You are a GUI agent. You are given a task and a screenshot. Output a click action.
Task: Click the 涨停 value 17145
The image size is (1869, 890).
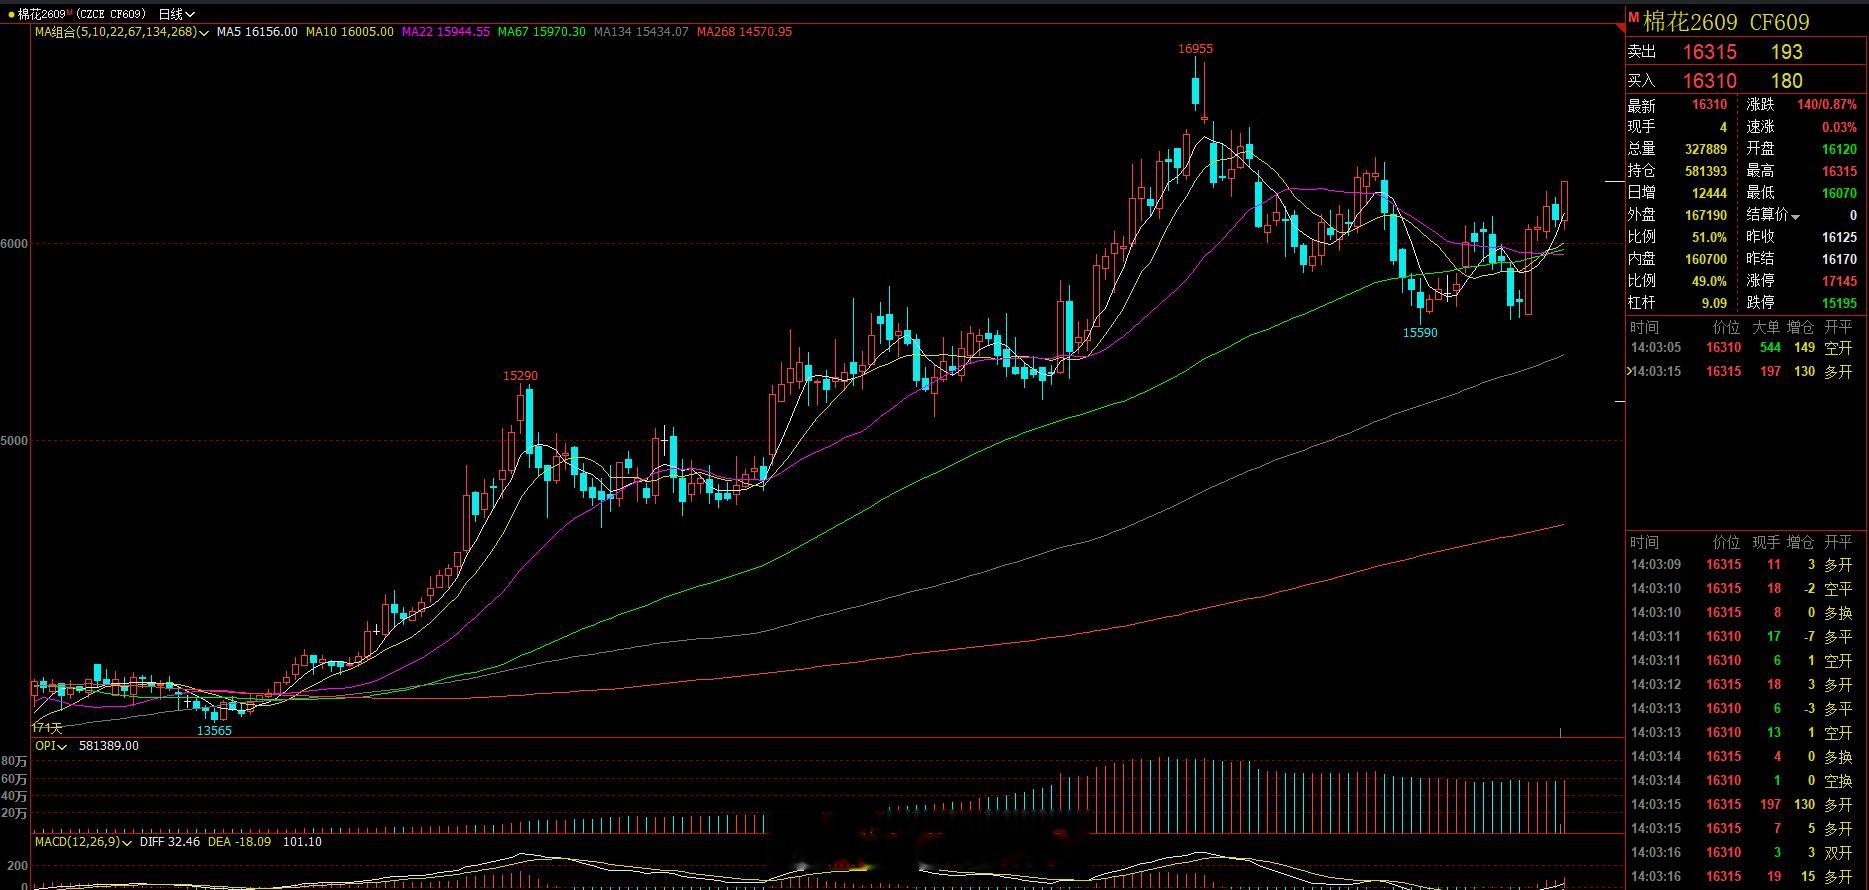click(x=1840, y=281)
